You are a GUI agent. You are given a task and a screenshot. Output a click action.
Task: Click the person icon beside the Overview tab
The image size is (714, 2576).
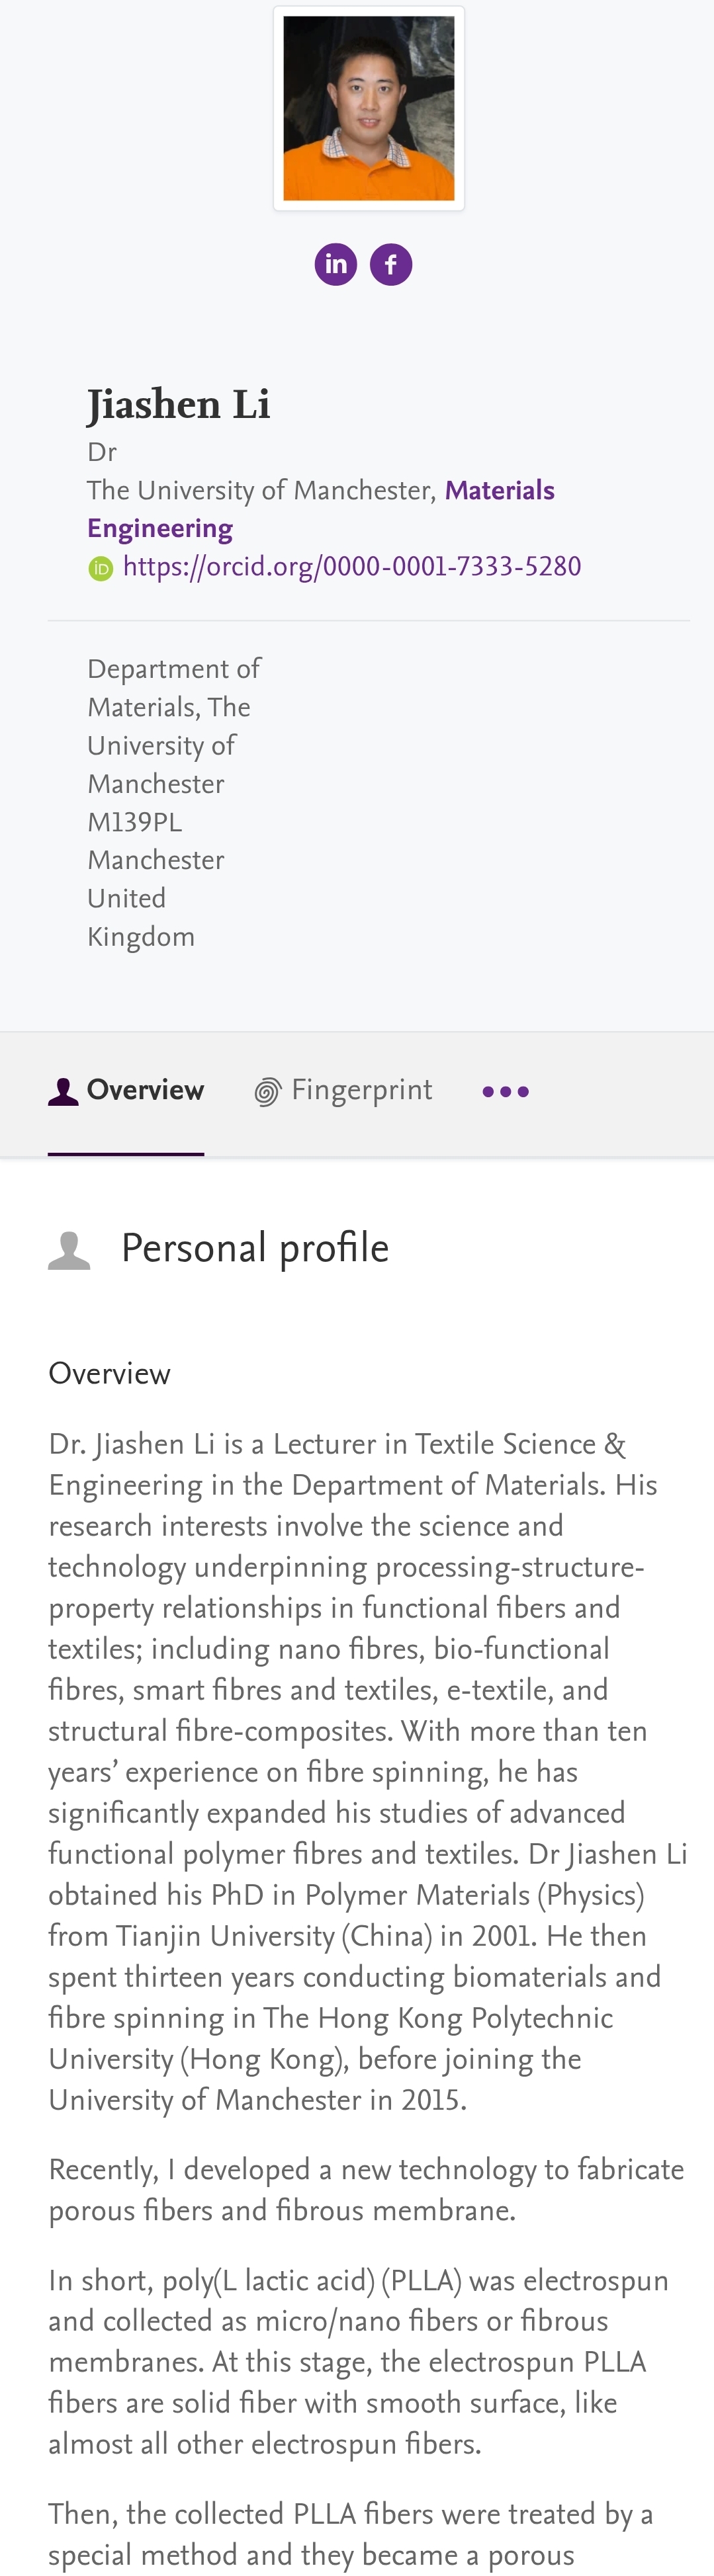click(63, 1092)
